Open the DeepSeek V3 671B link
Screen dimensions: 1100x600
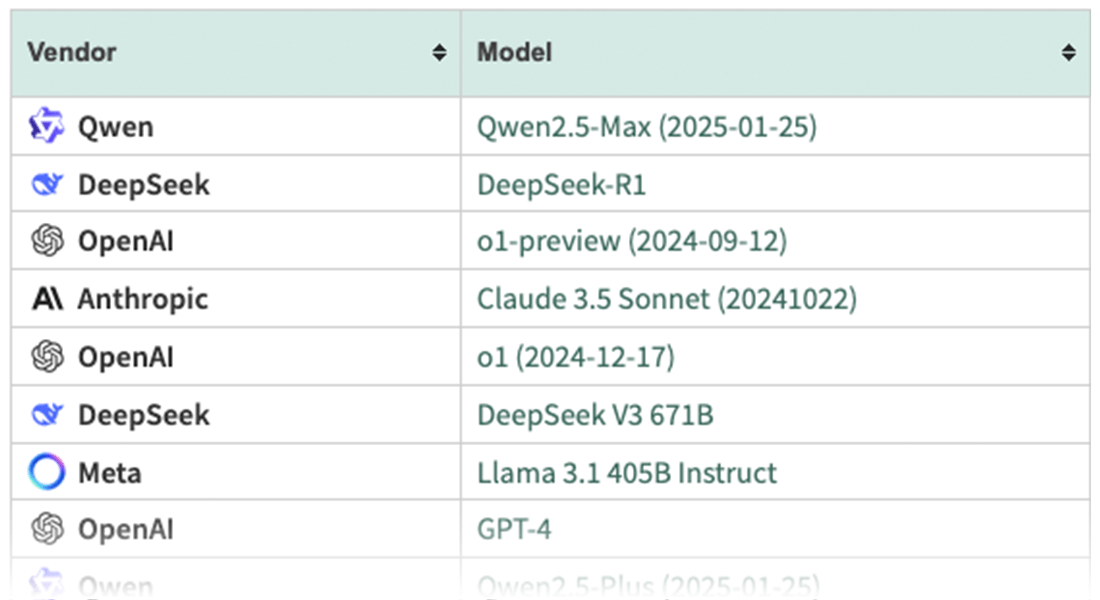pos(595,415)
